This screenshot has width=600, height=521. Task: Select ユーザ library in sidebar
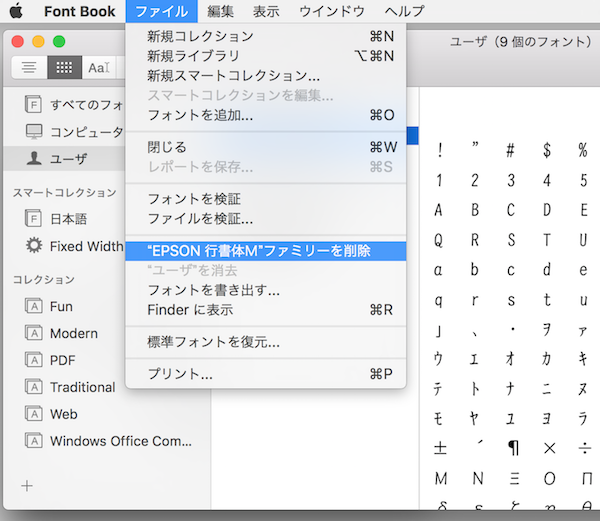pyautogui.click(x=64, y=158)
